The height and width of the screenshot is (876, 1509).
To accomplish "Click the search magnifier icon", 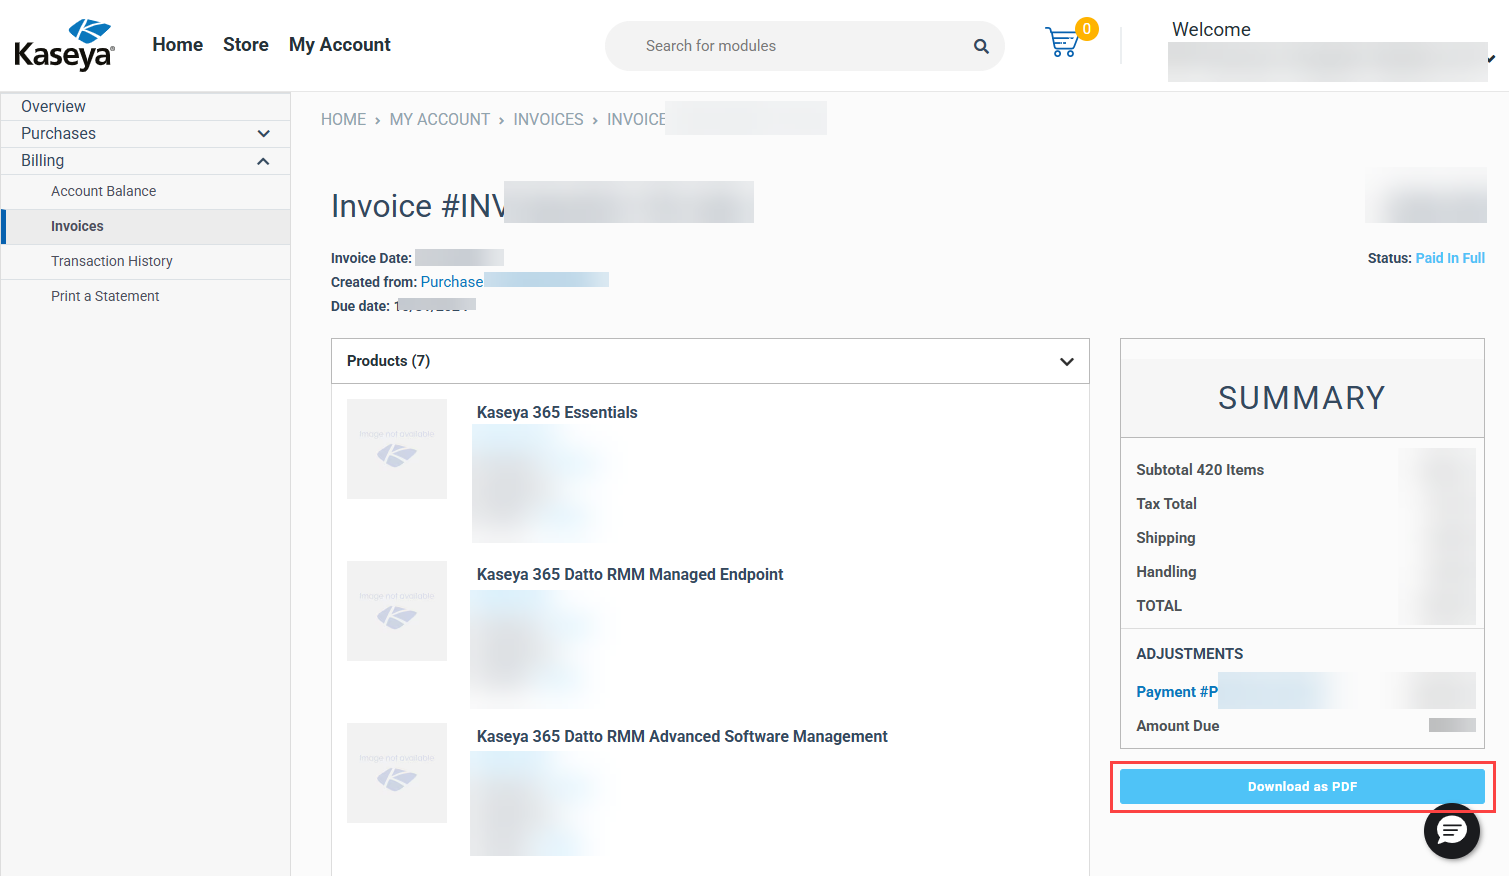I will click(981, 46).
